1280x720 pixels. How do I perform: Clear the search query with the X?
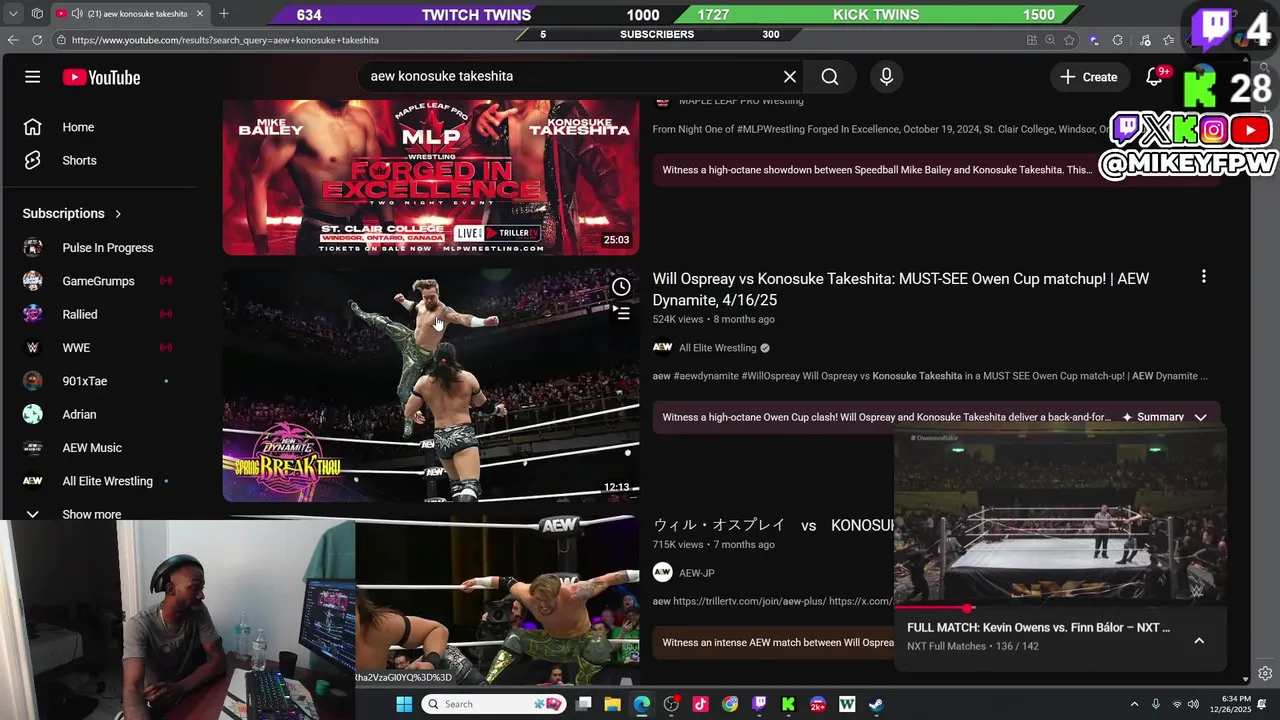click(x=790, y=77)
